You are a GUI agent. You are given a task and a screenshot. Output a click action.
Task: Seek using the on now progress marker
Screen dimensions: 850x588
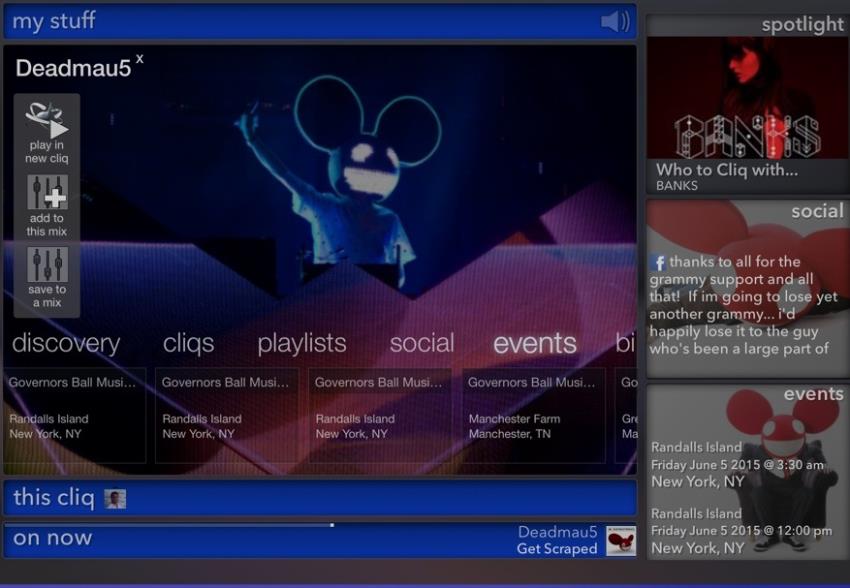[x=332, y=525]
